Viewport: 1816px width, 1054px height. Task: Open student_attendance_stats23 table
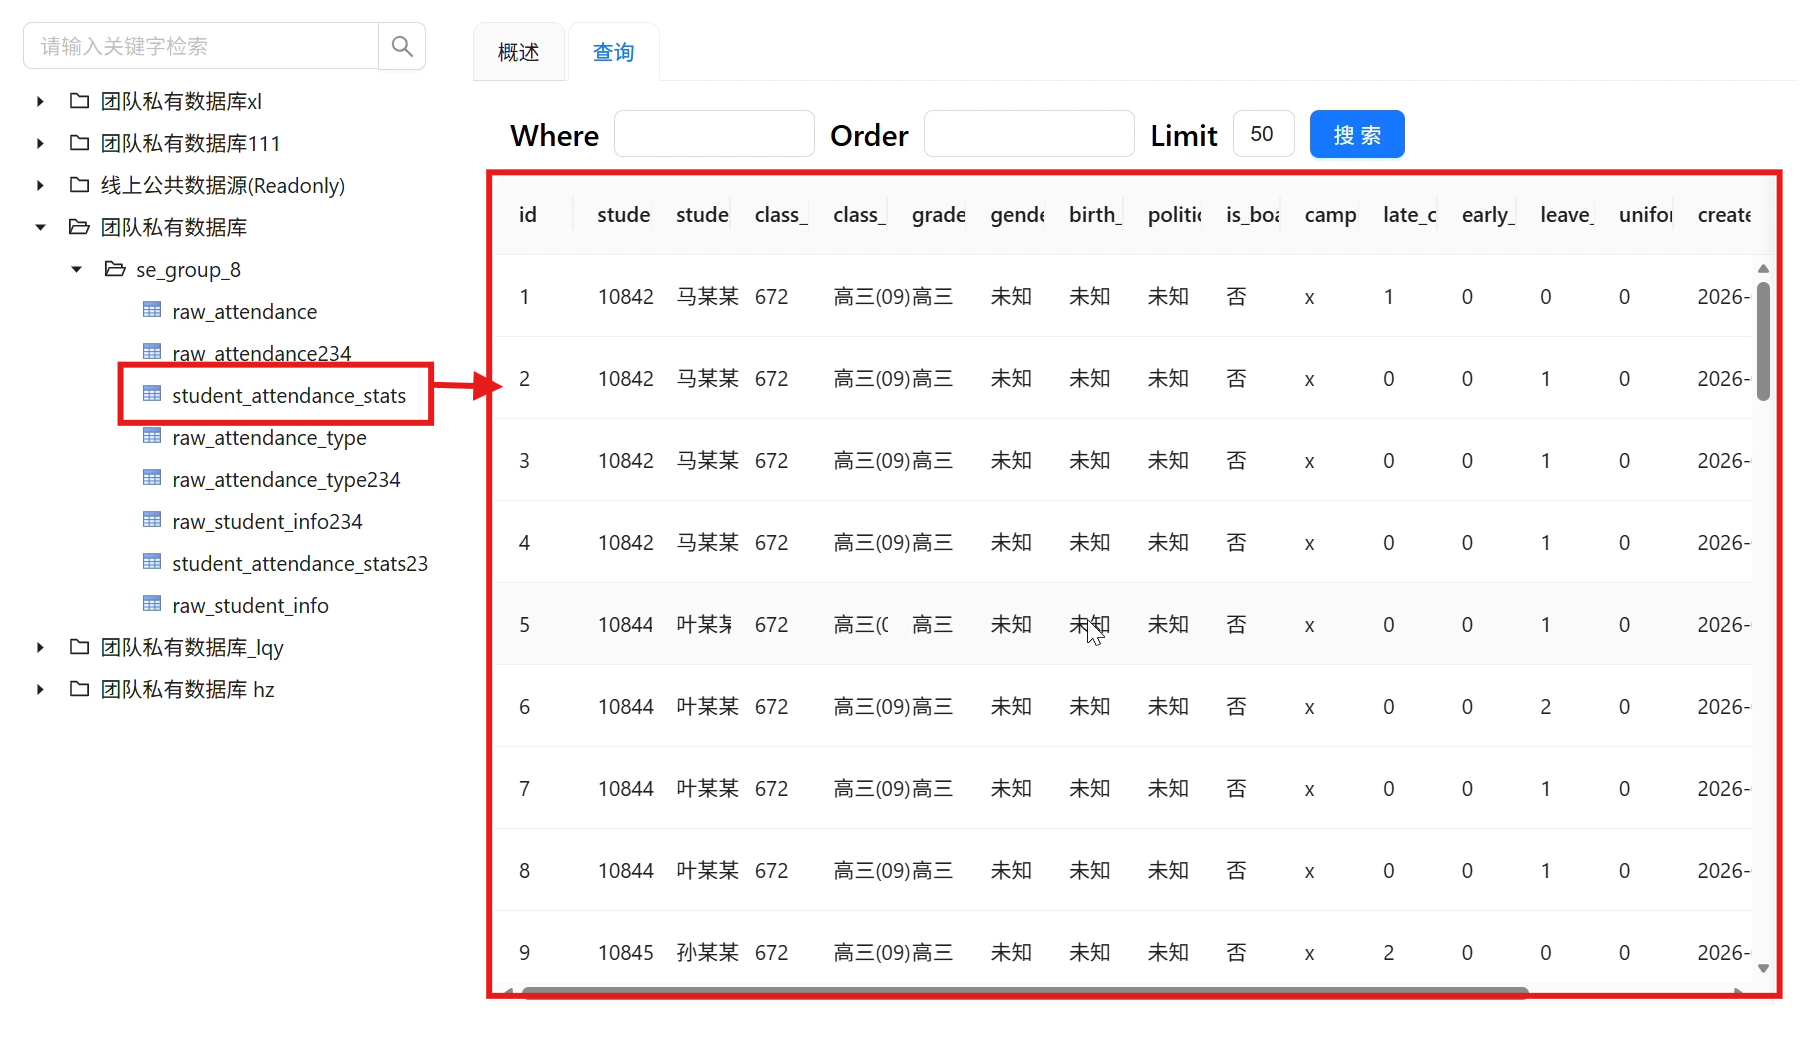(300, 563)
